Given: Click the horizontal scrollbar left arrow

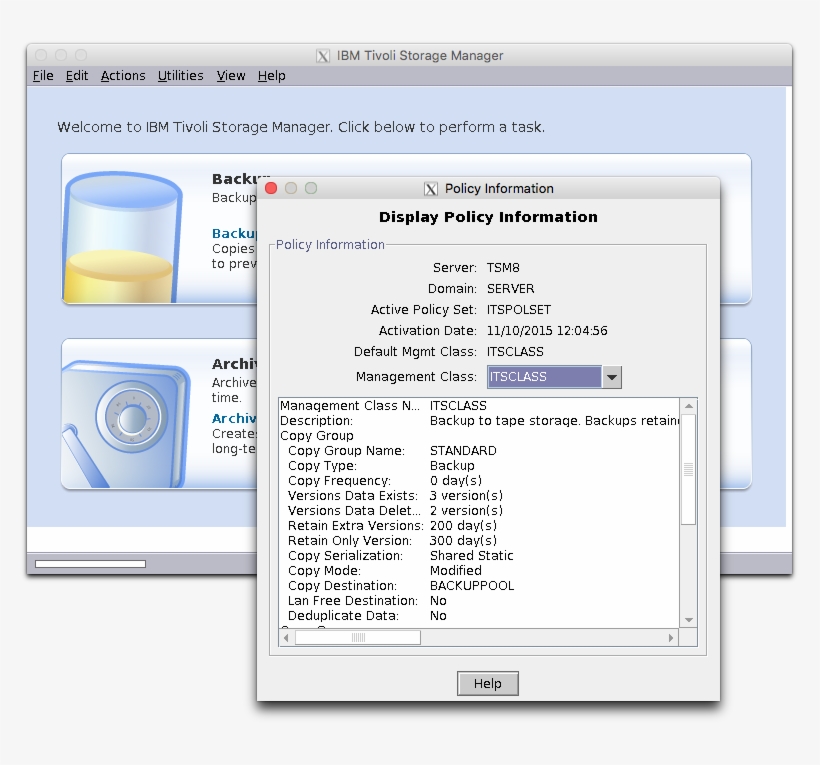Looking at the screenshot, I should coord(285,636).
